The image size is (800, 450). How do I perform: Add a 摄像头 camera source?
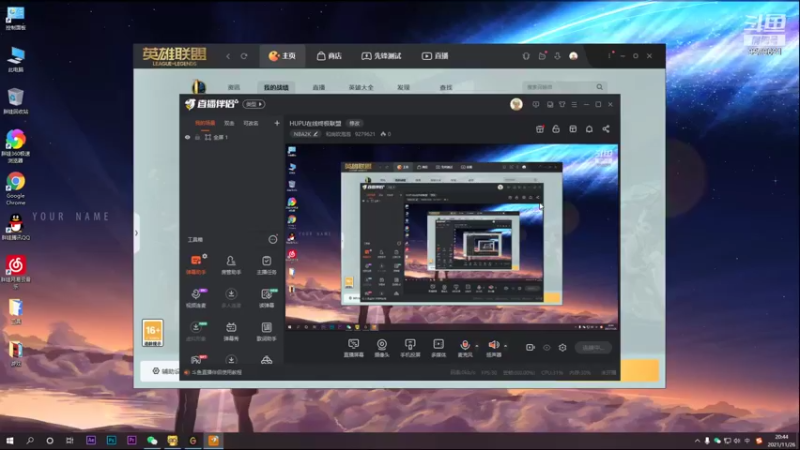coord(382,348)
